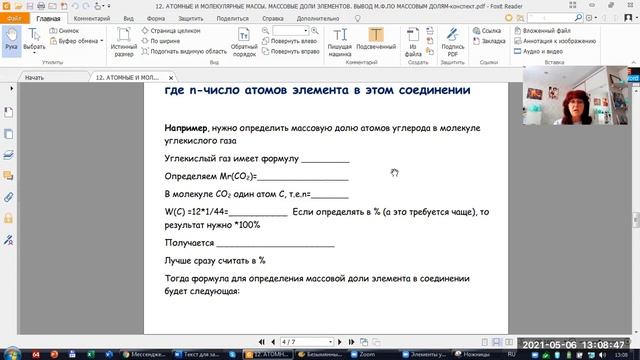
Task: Collapse the ribbon with the chevron
Action: point(633,62)
